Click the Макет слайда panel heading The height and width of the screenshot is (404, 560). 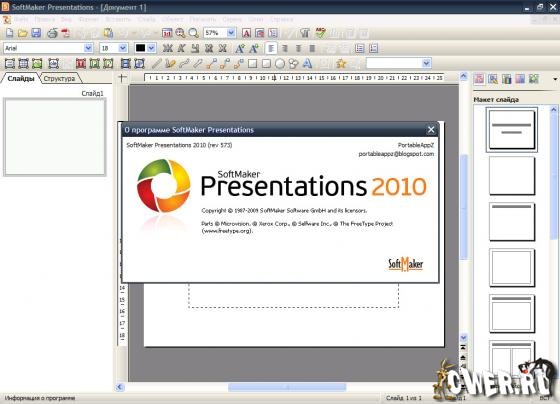pos(496,100)
